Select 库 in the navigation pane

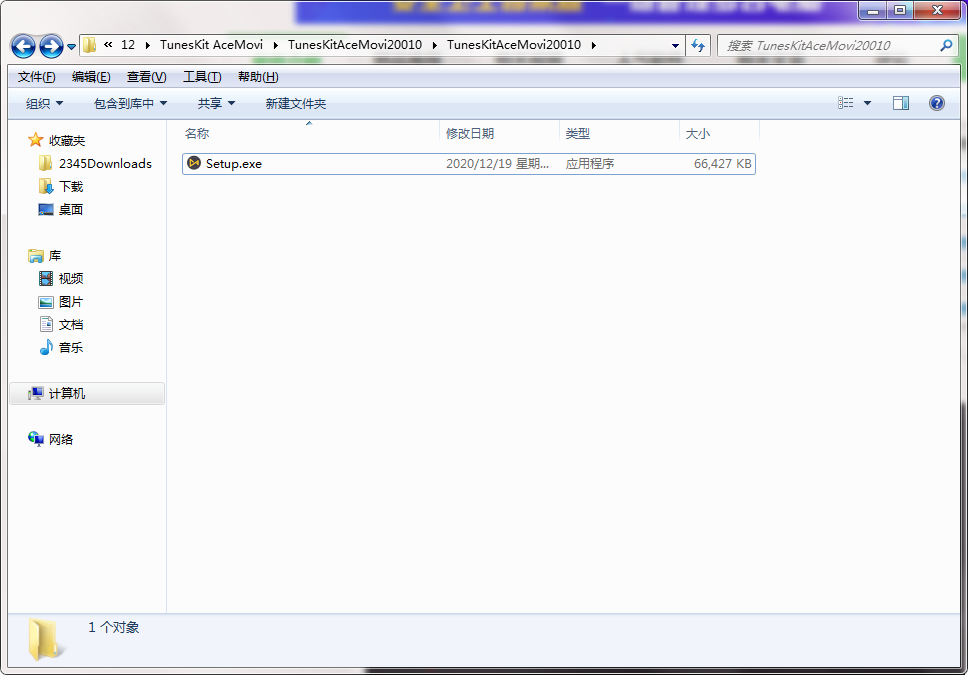(x=54, y=256)
